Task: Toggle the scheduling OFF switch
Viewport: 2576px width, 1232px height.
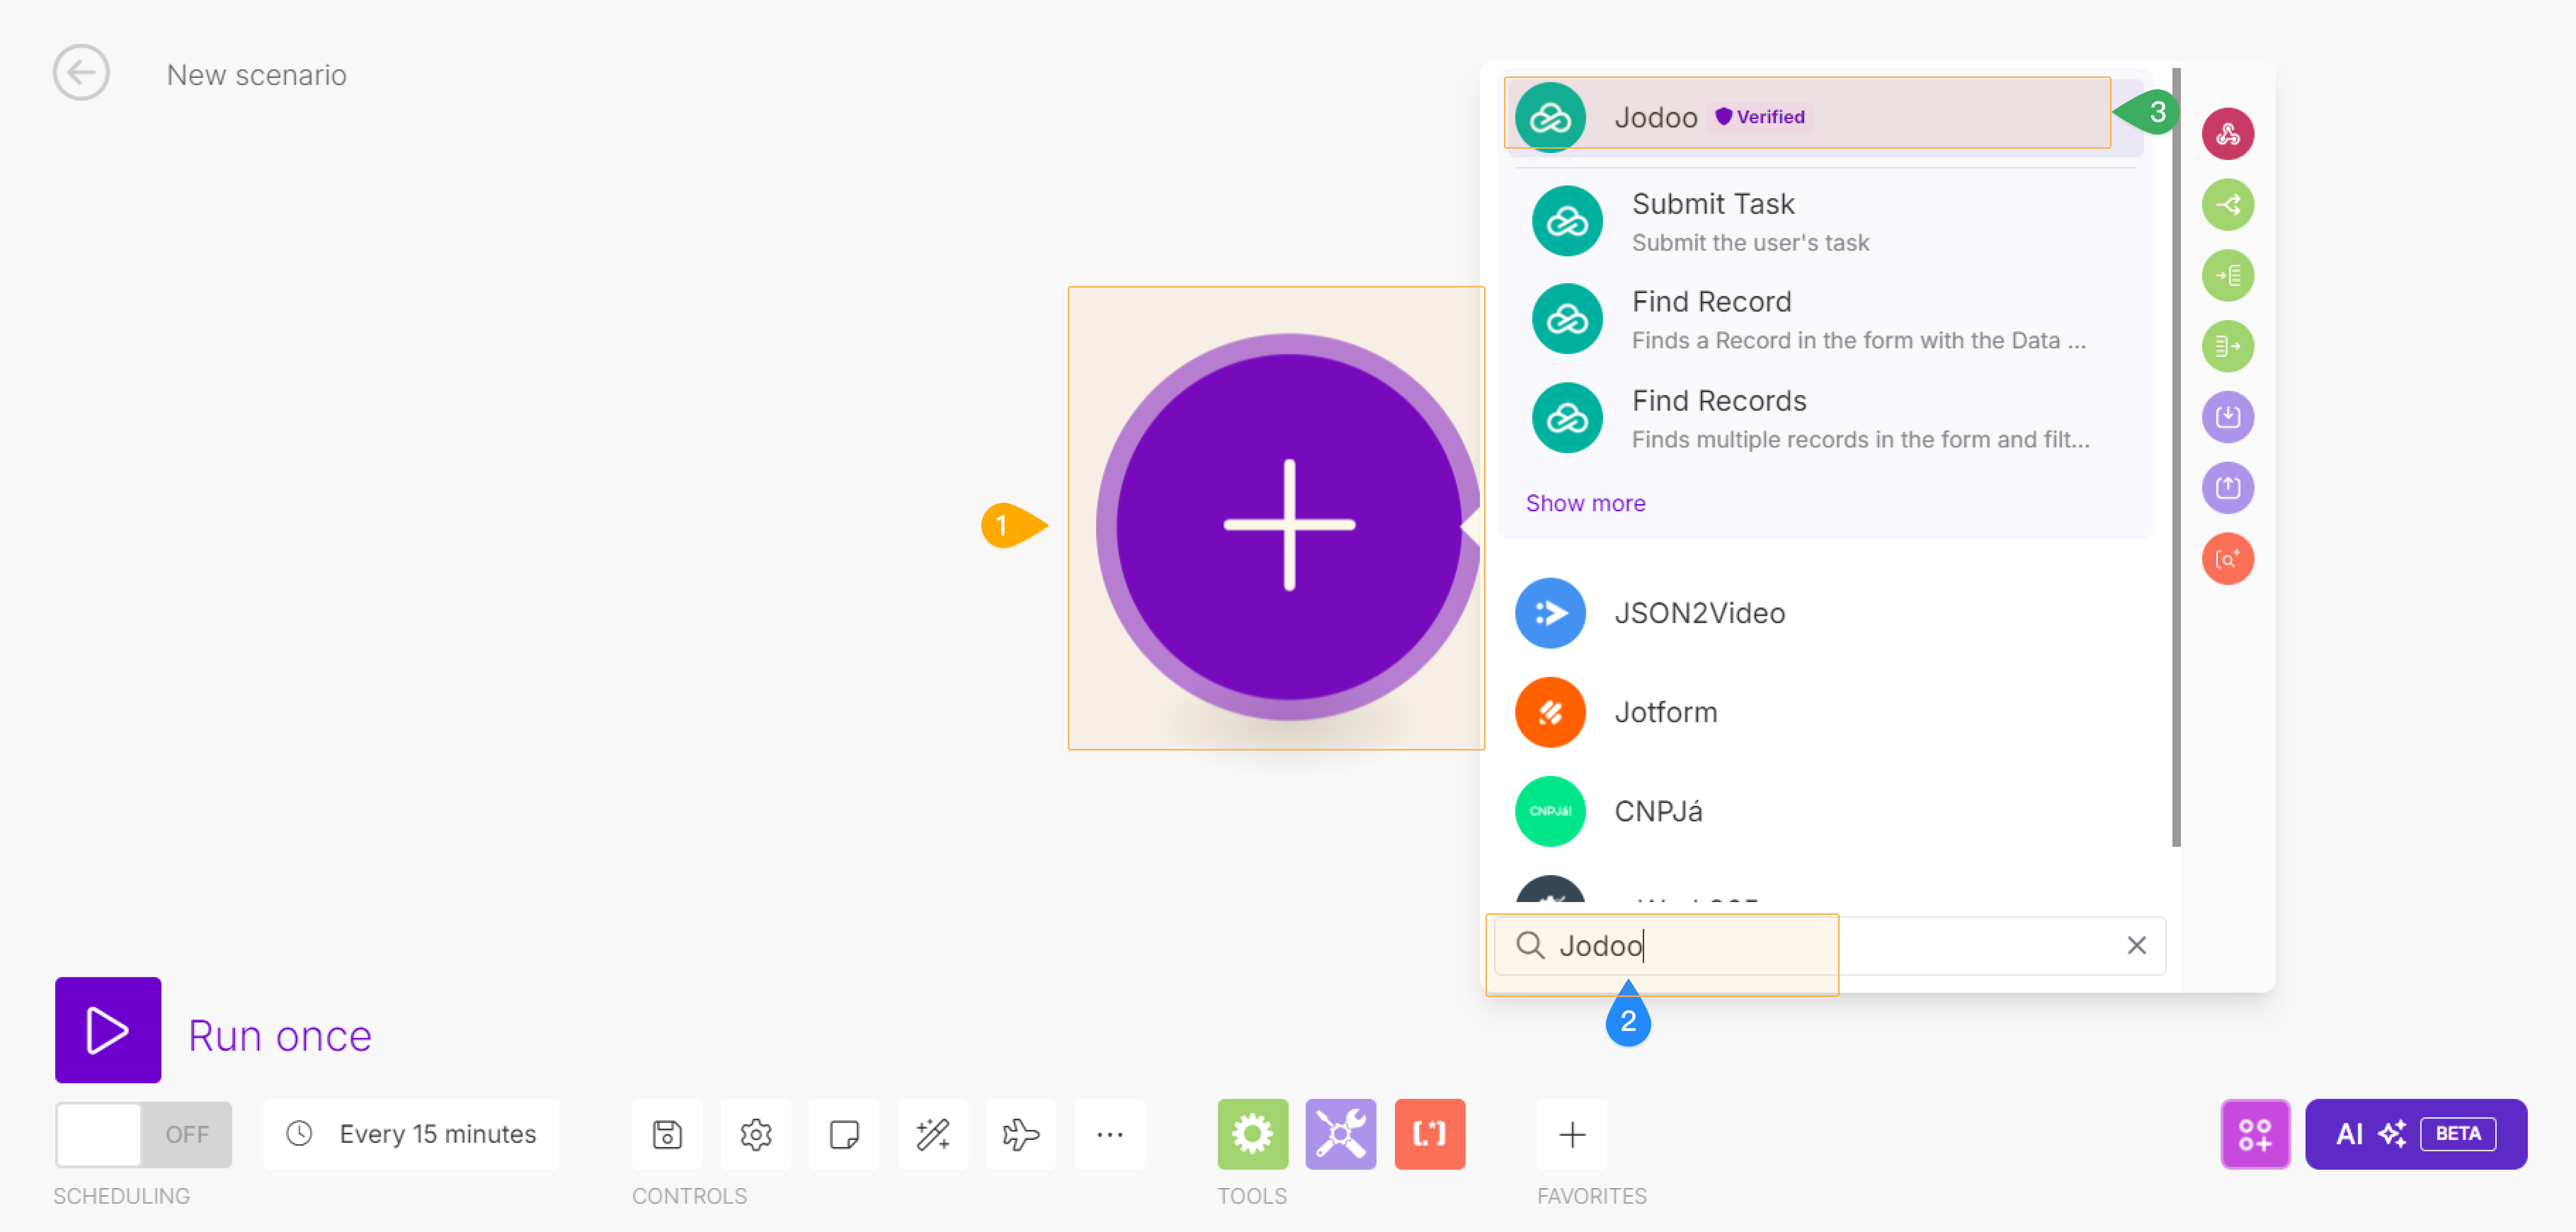Action: coord(143,1134)
